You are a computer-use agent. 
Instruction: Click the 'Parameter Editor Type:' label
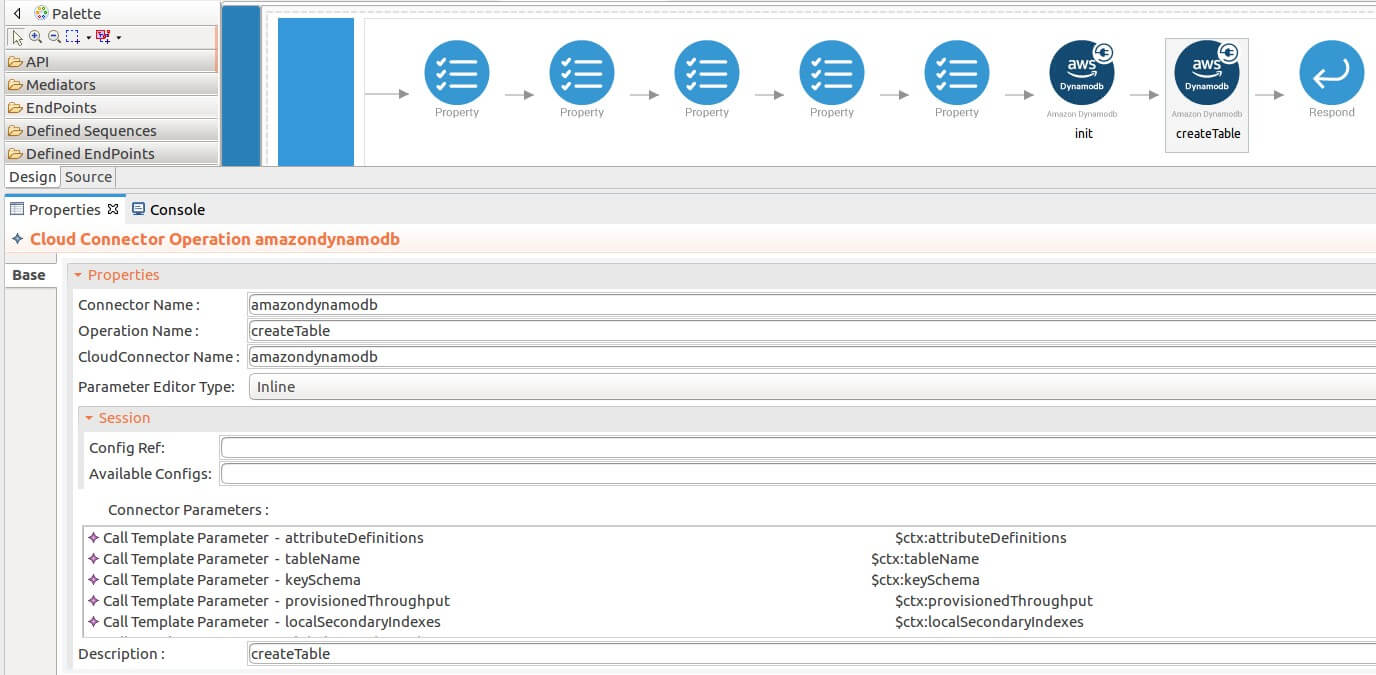coord(156,387)
